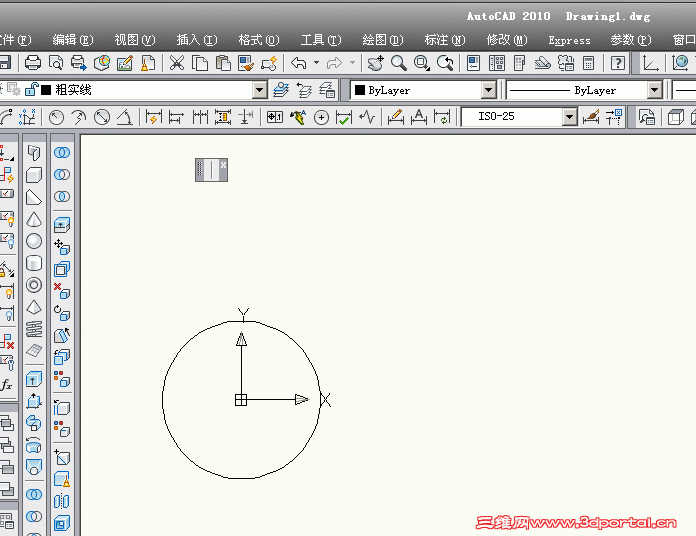Open the layer name dropdown arrow
The image size is (696, 536).
[x=259, y=90]
